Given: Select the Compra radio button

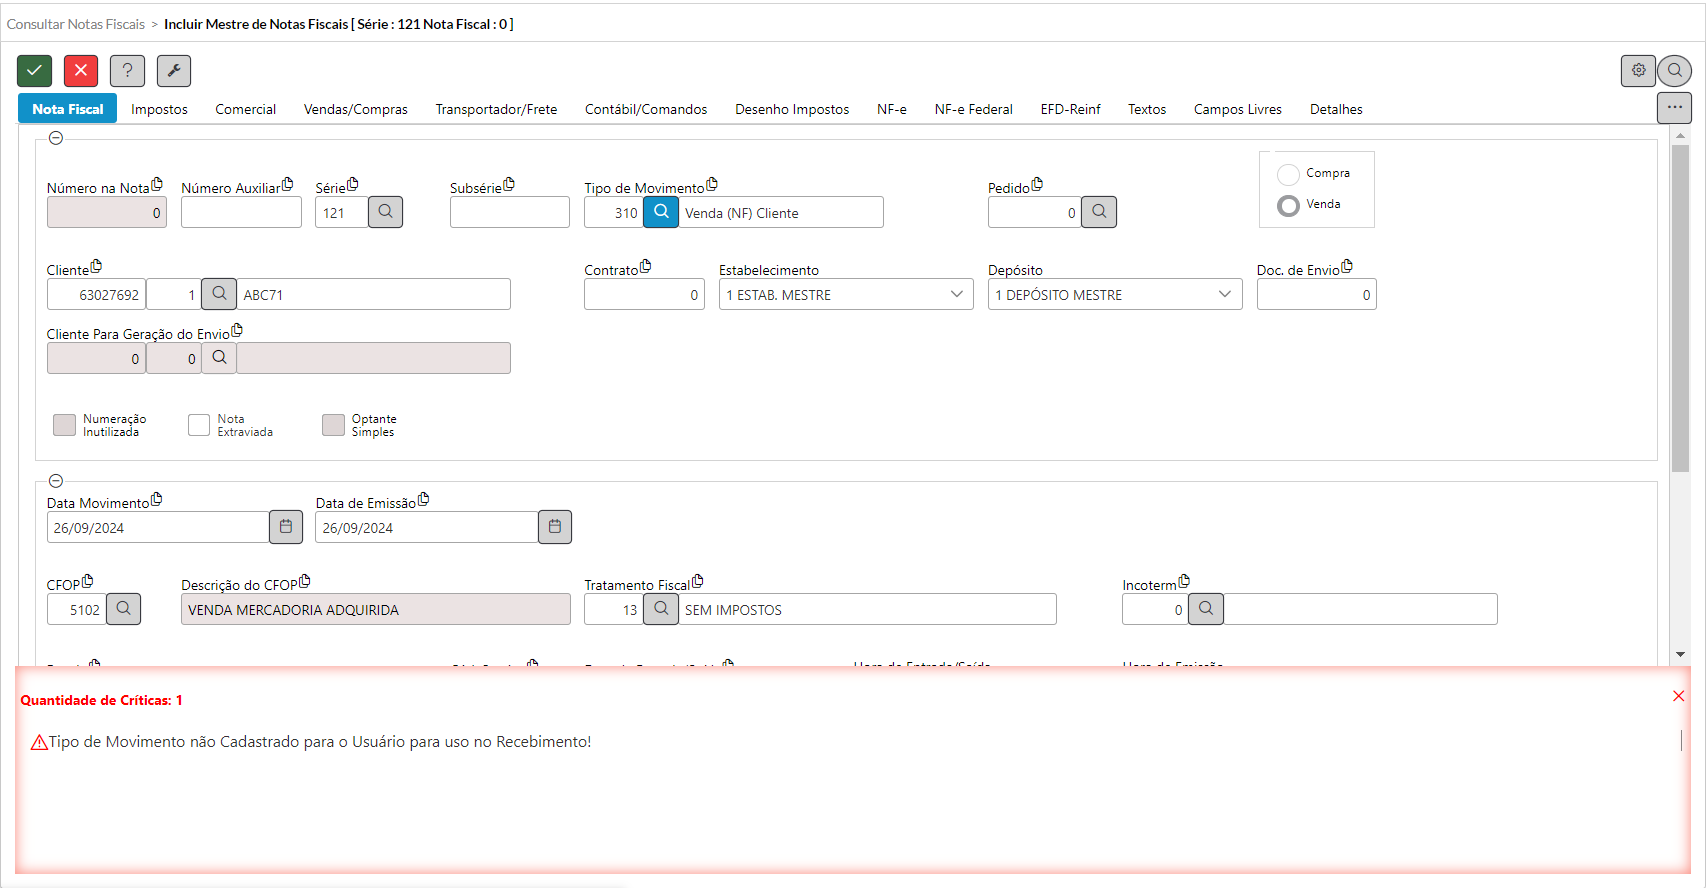Looking at the screenshot, I should coord(1289,174).
